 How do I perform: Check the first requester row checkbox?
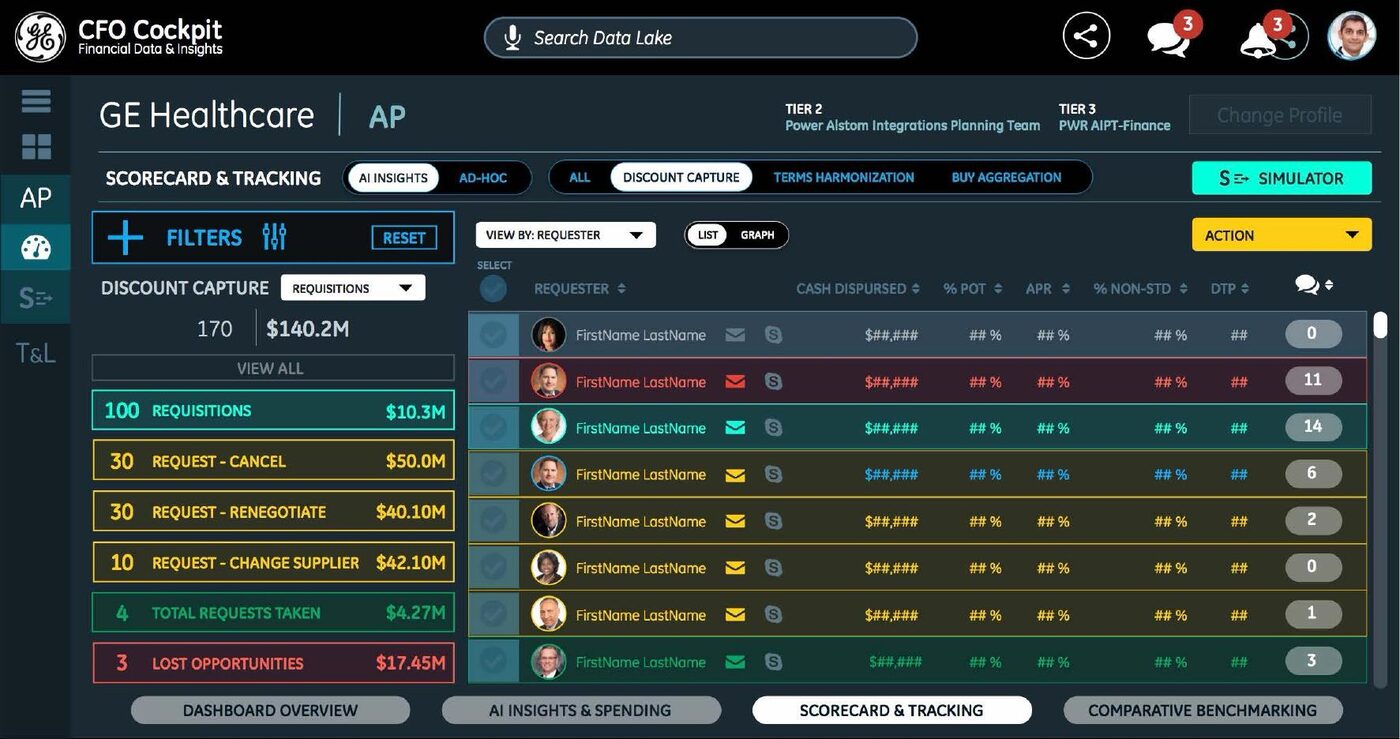pos(493,335)
